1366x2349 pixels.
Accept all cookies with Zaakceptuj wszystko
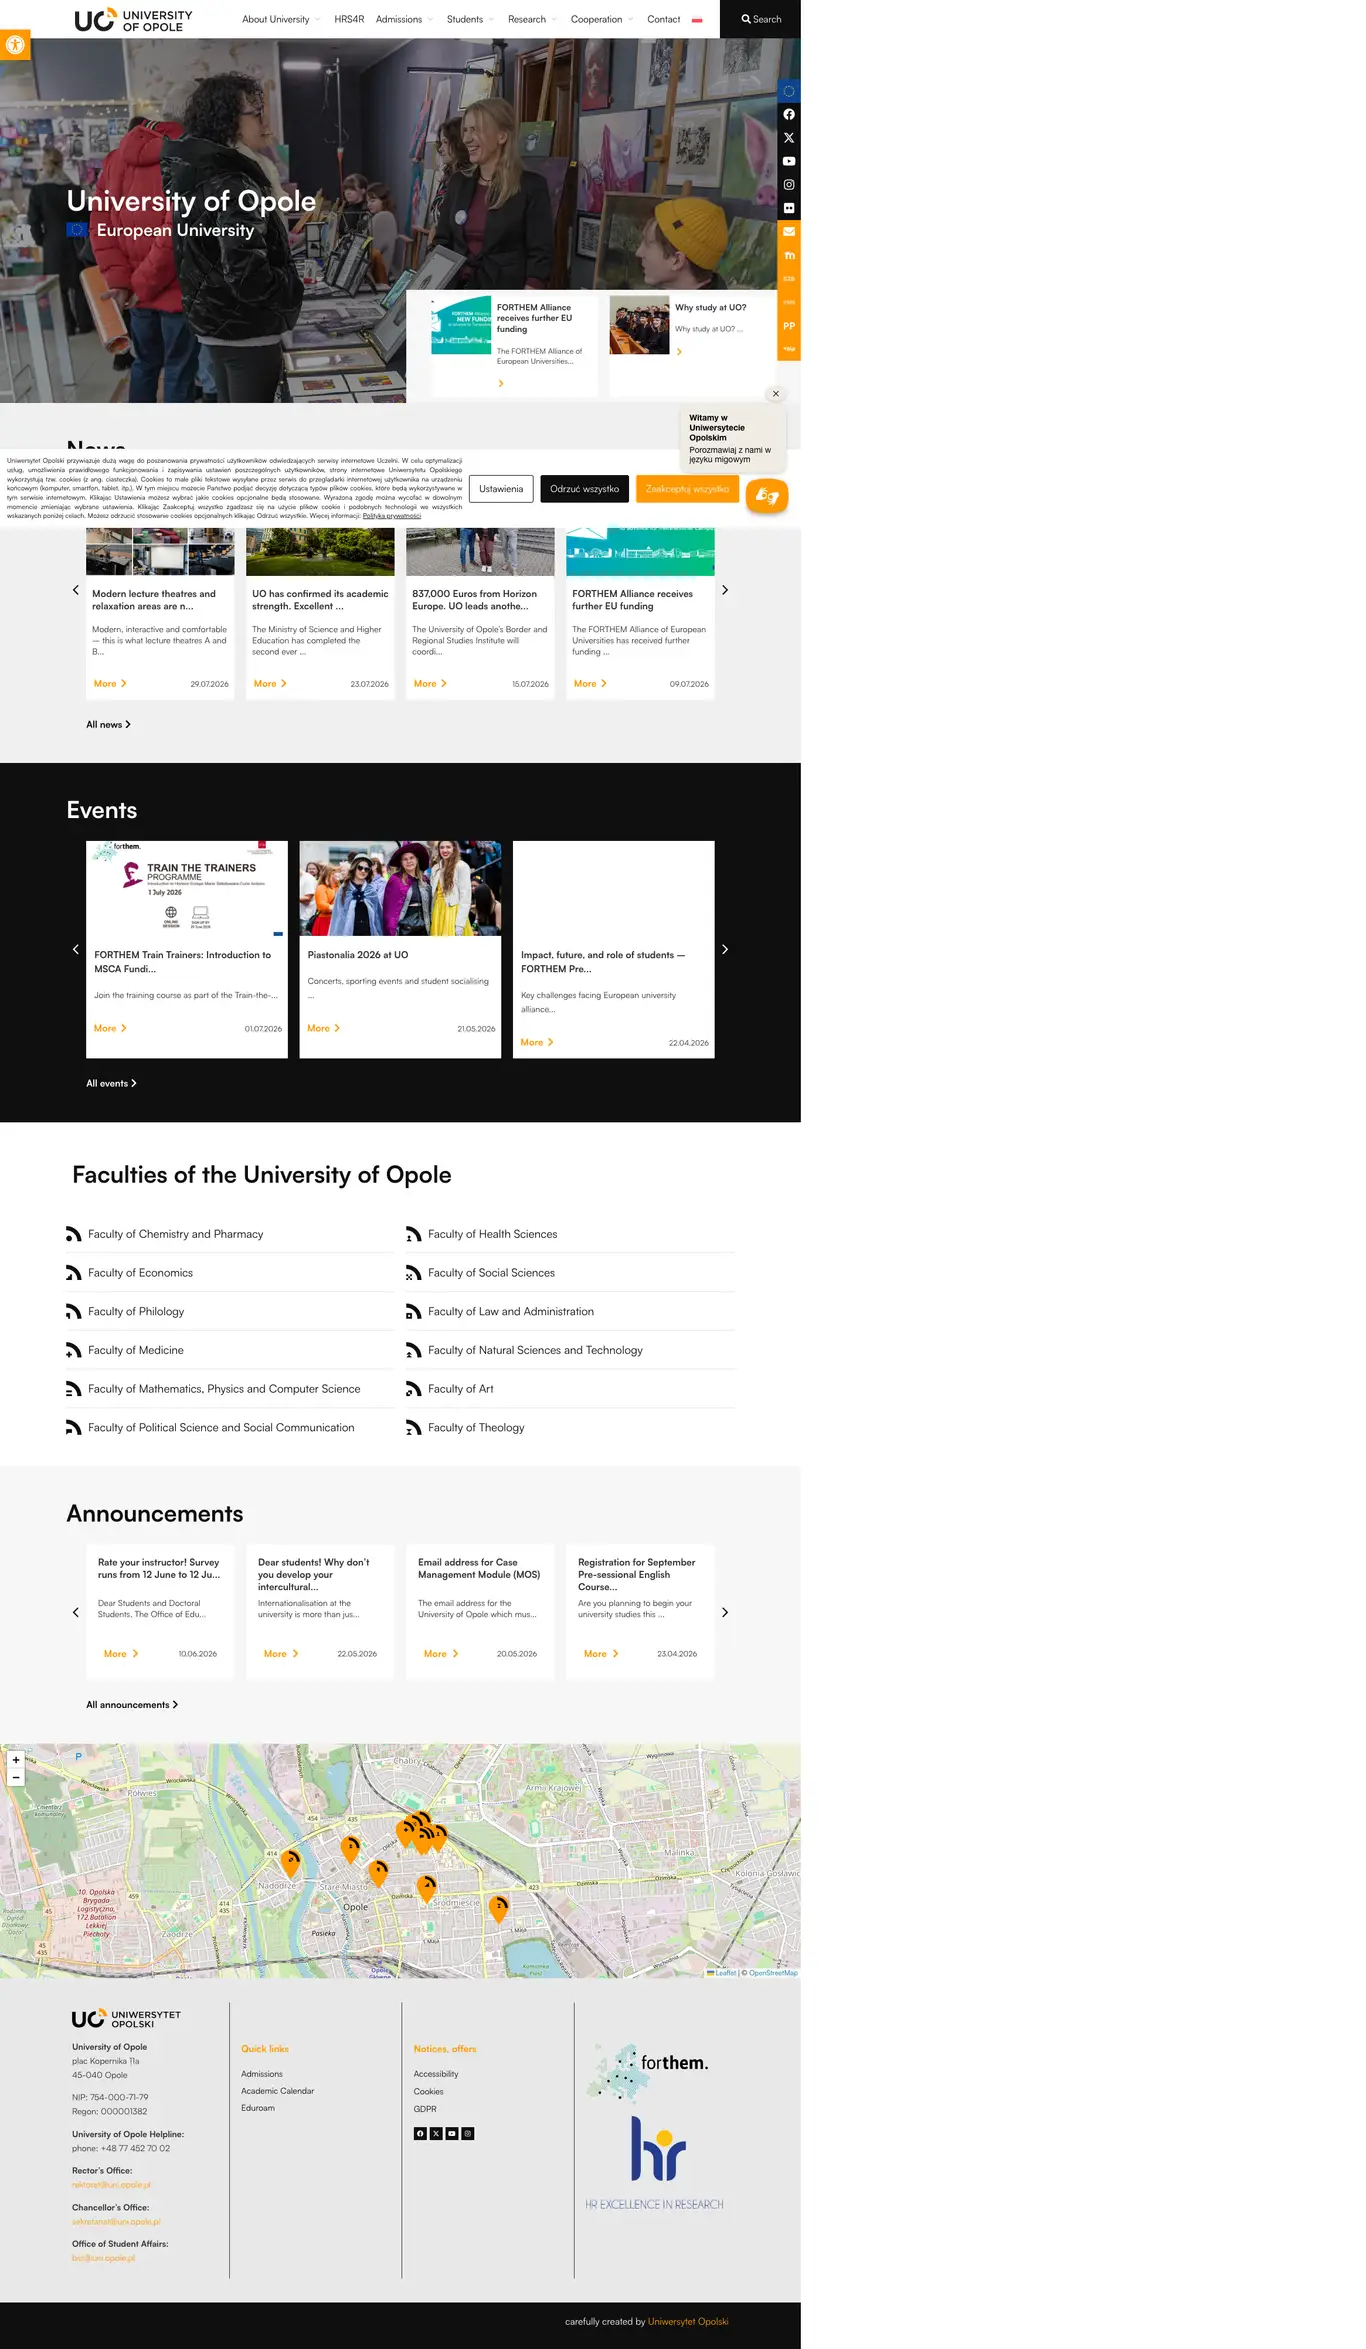pos(687,489)
